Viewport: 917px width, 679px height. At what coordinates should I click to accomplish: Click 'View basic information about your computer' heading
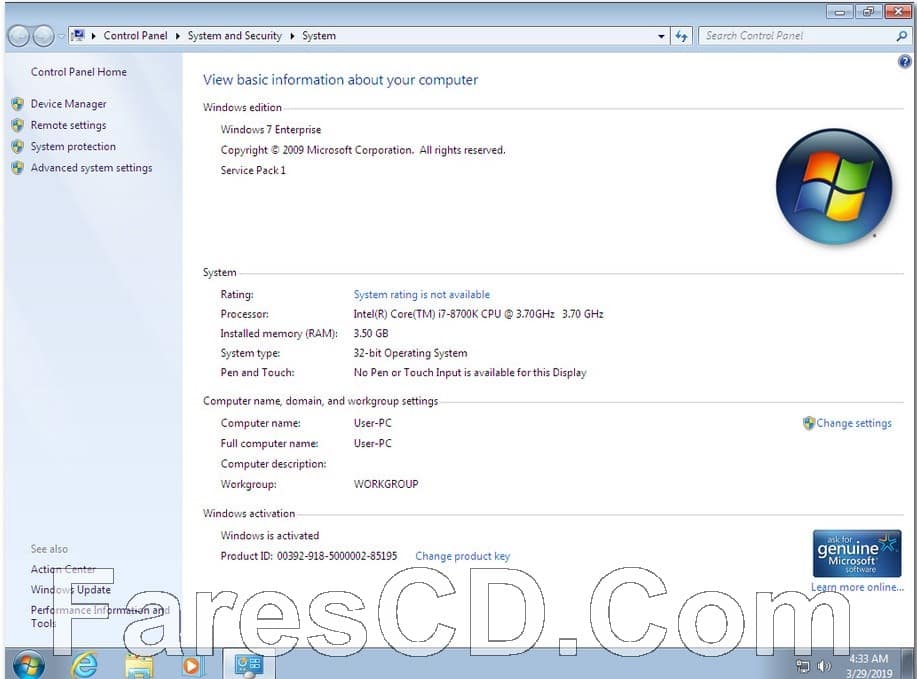340,80
